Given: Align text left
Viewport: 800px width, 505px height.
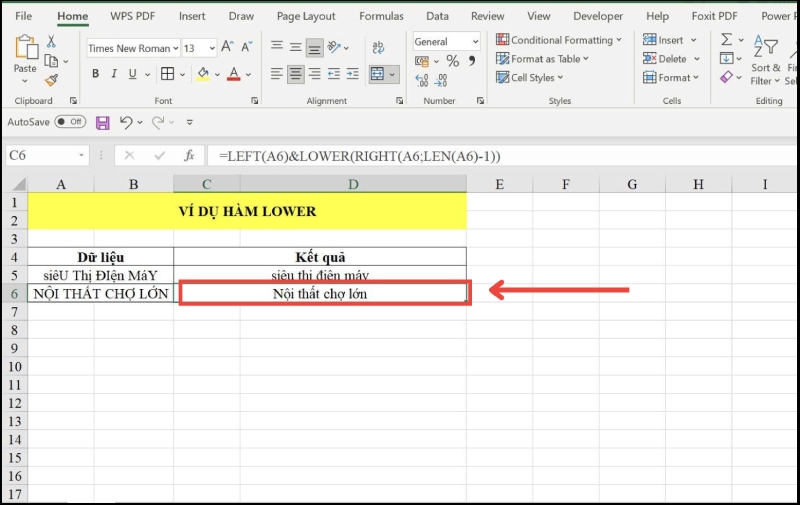Looking at the screenshot, I should click(x=277, y=74).
